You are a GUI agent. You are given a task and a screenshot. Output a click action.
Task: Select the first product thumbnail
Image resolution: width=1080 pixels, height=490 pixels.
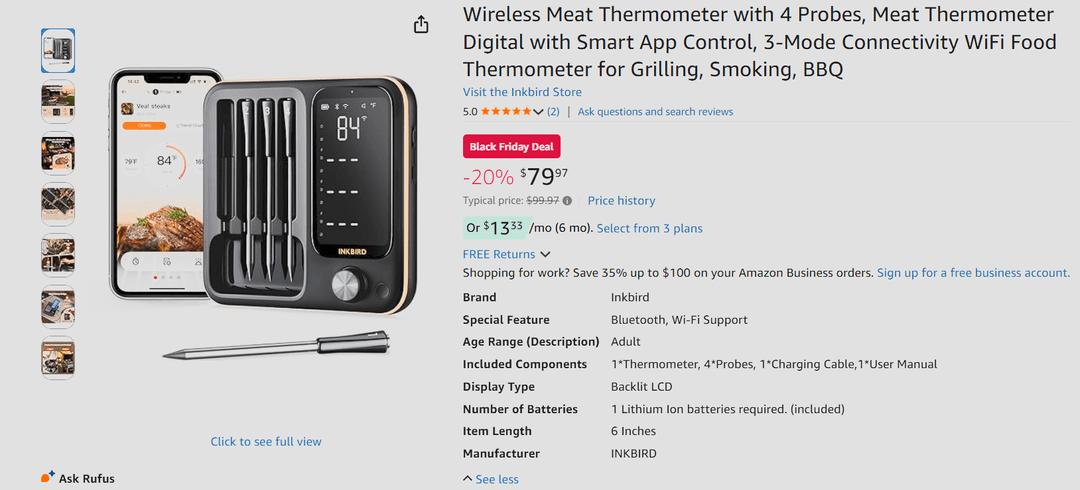[57, 50]
